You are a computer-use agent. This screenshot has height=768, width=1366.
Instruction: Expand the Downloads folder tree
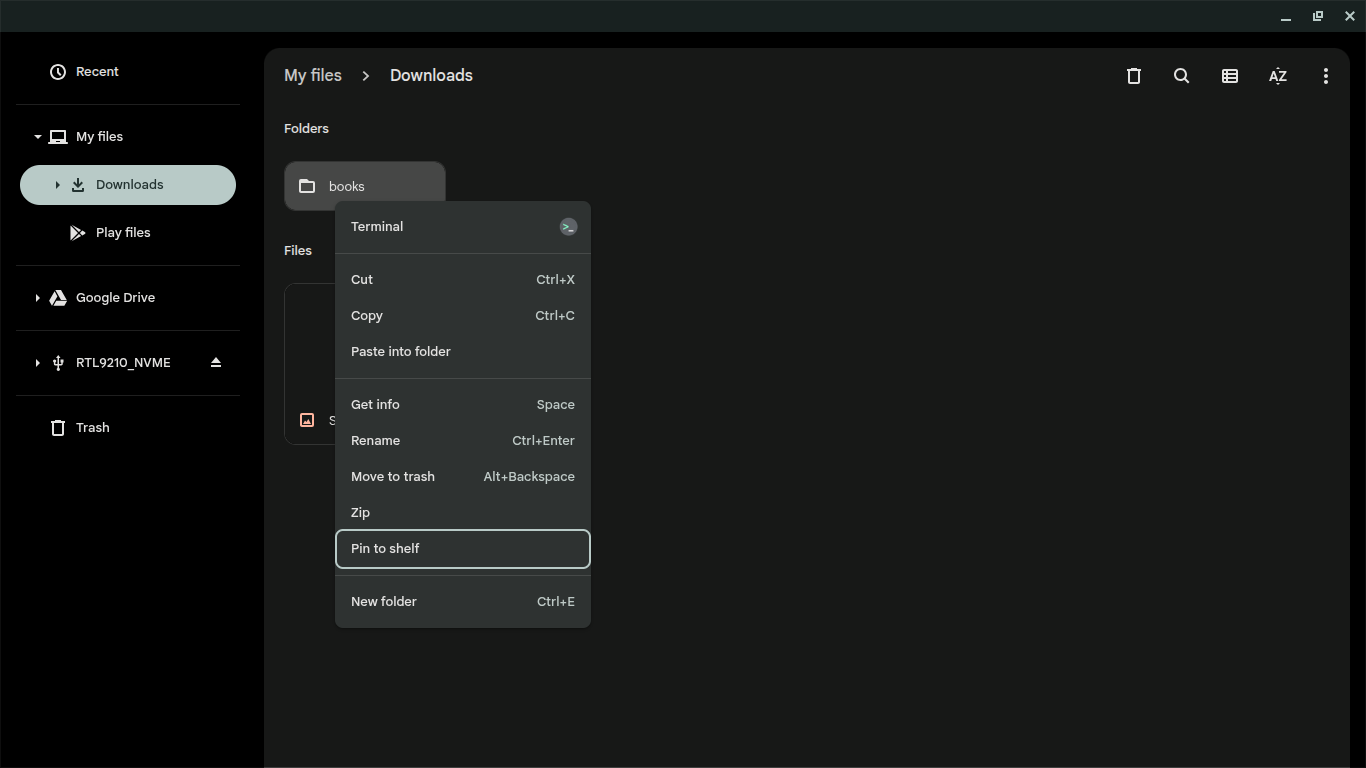(57, 185)
